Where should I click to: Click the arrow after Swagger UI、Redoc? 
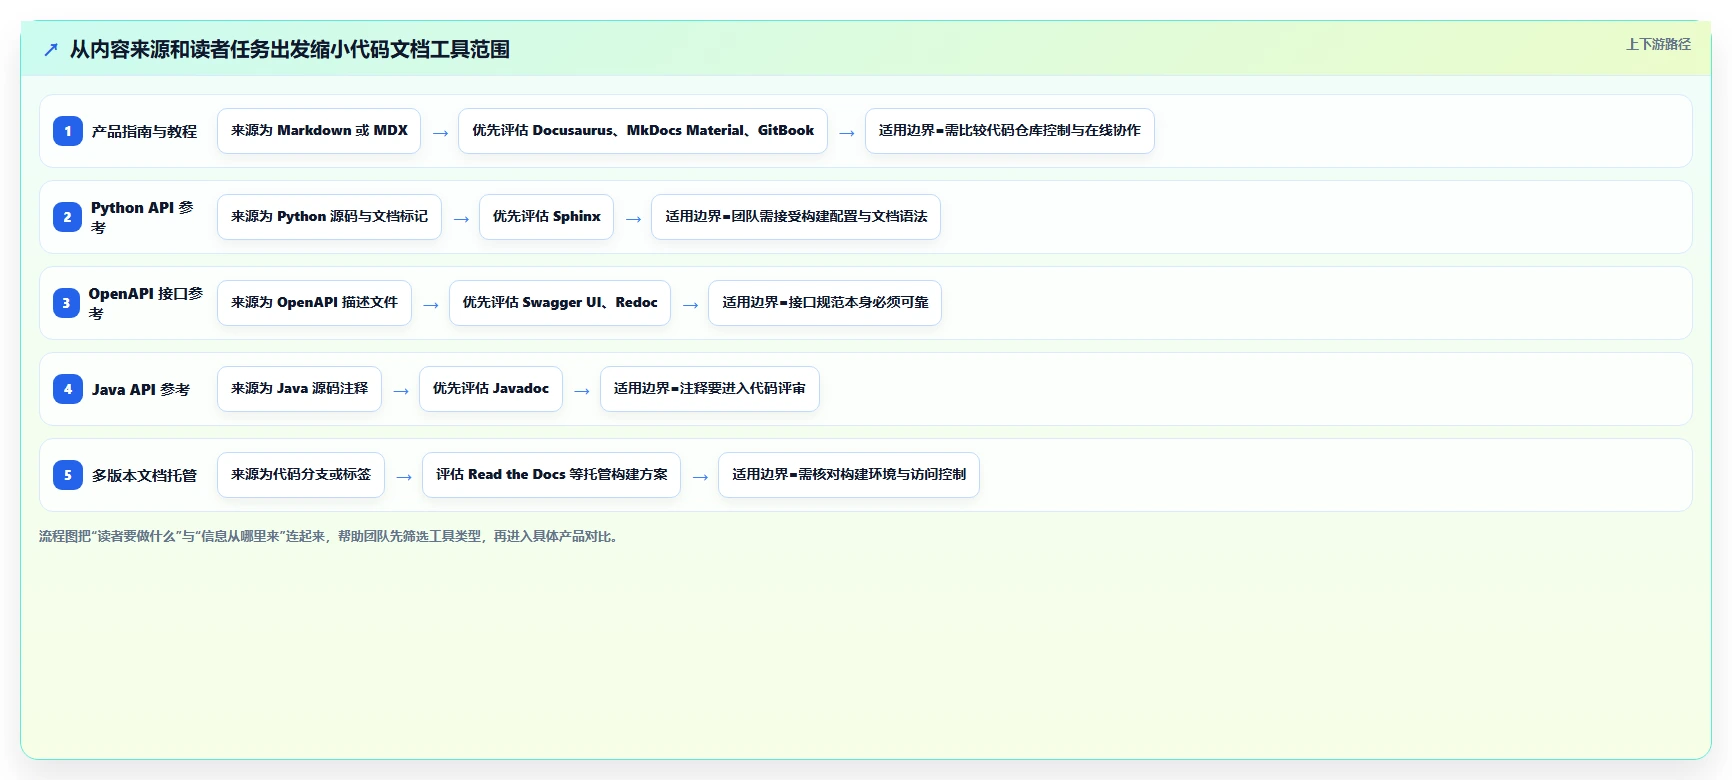click(x=690, y=305)
